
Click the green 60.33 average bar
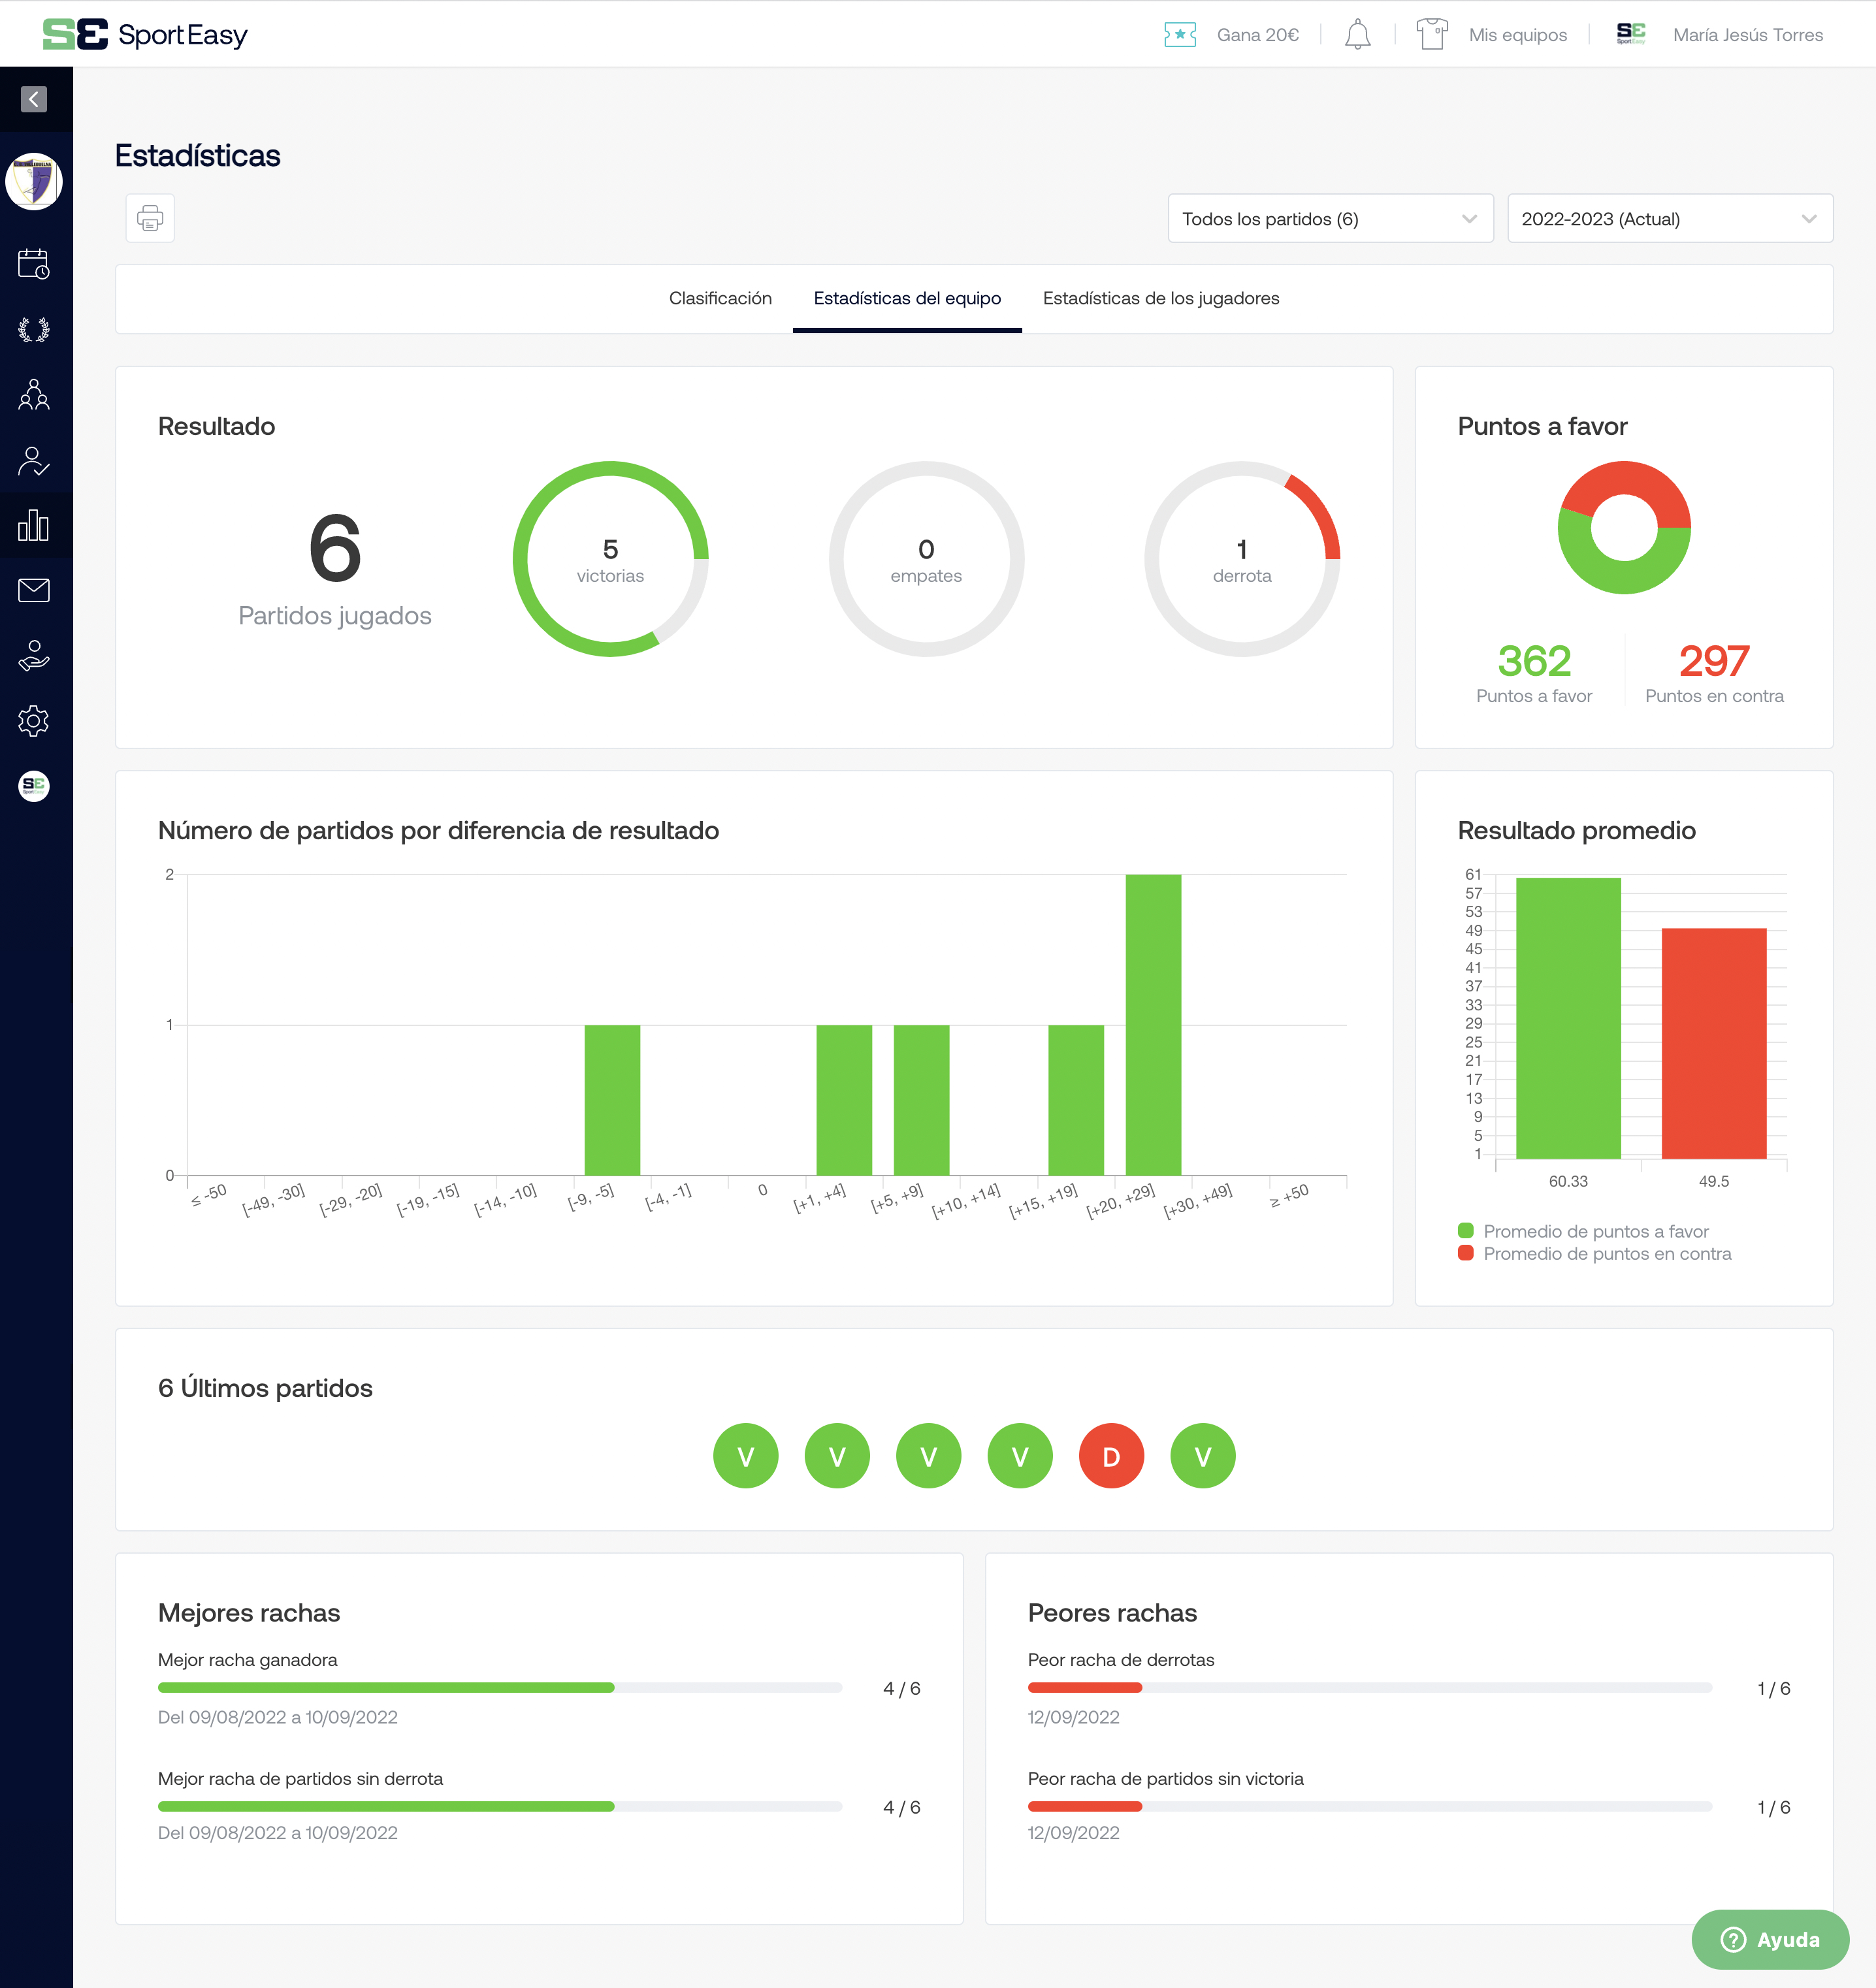click(x=1568, y=1018)
